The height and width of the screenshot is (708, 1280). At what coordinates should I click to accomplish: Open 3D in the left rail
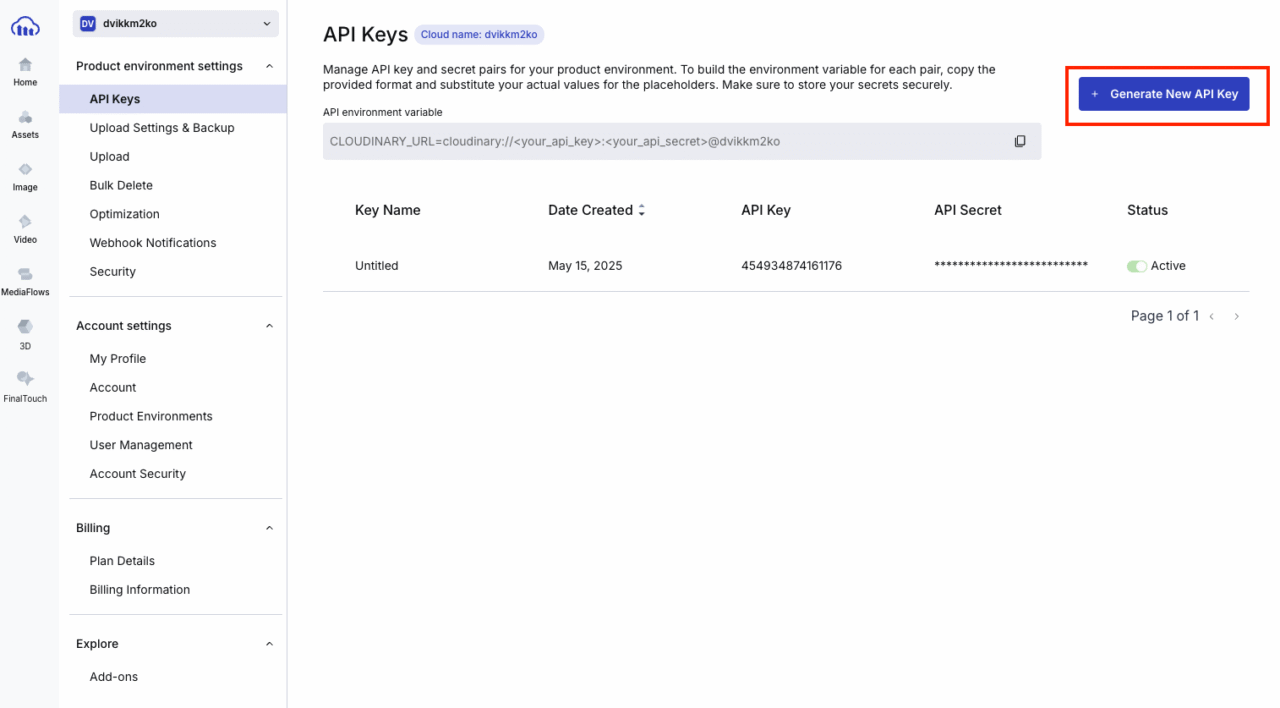(x=25, y=335)
